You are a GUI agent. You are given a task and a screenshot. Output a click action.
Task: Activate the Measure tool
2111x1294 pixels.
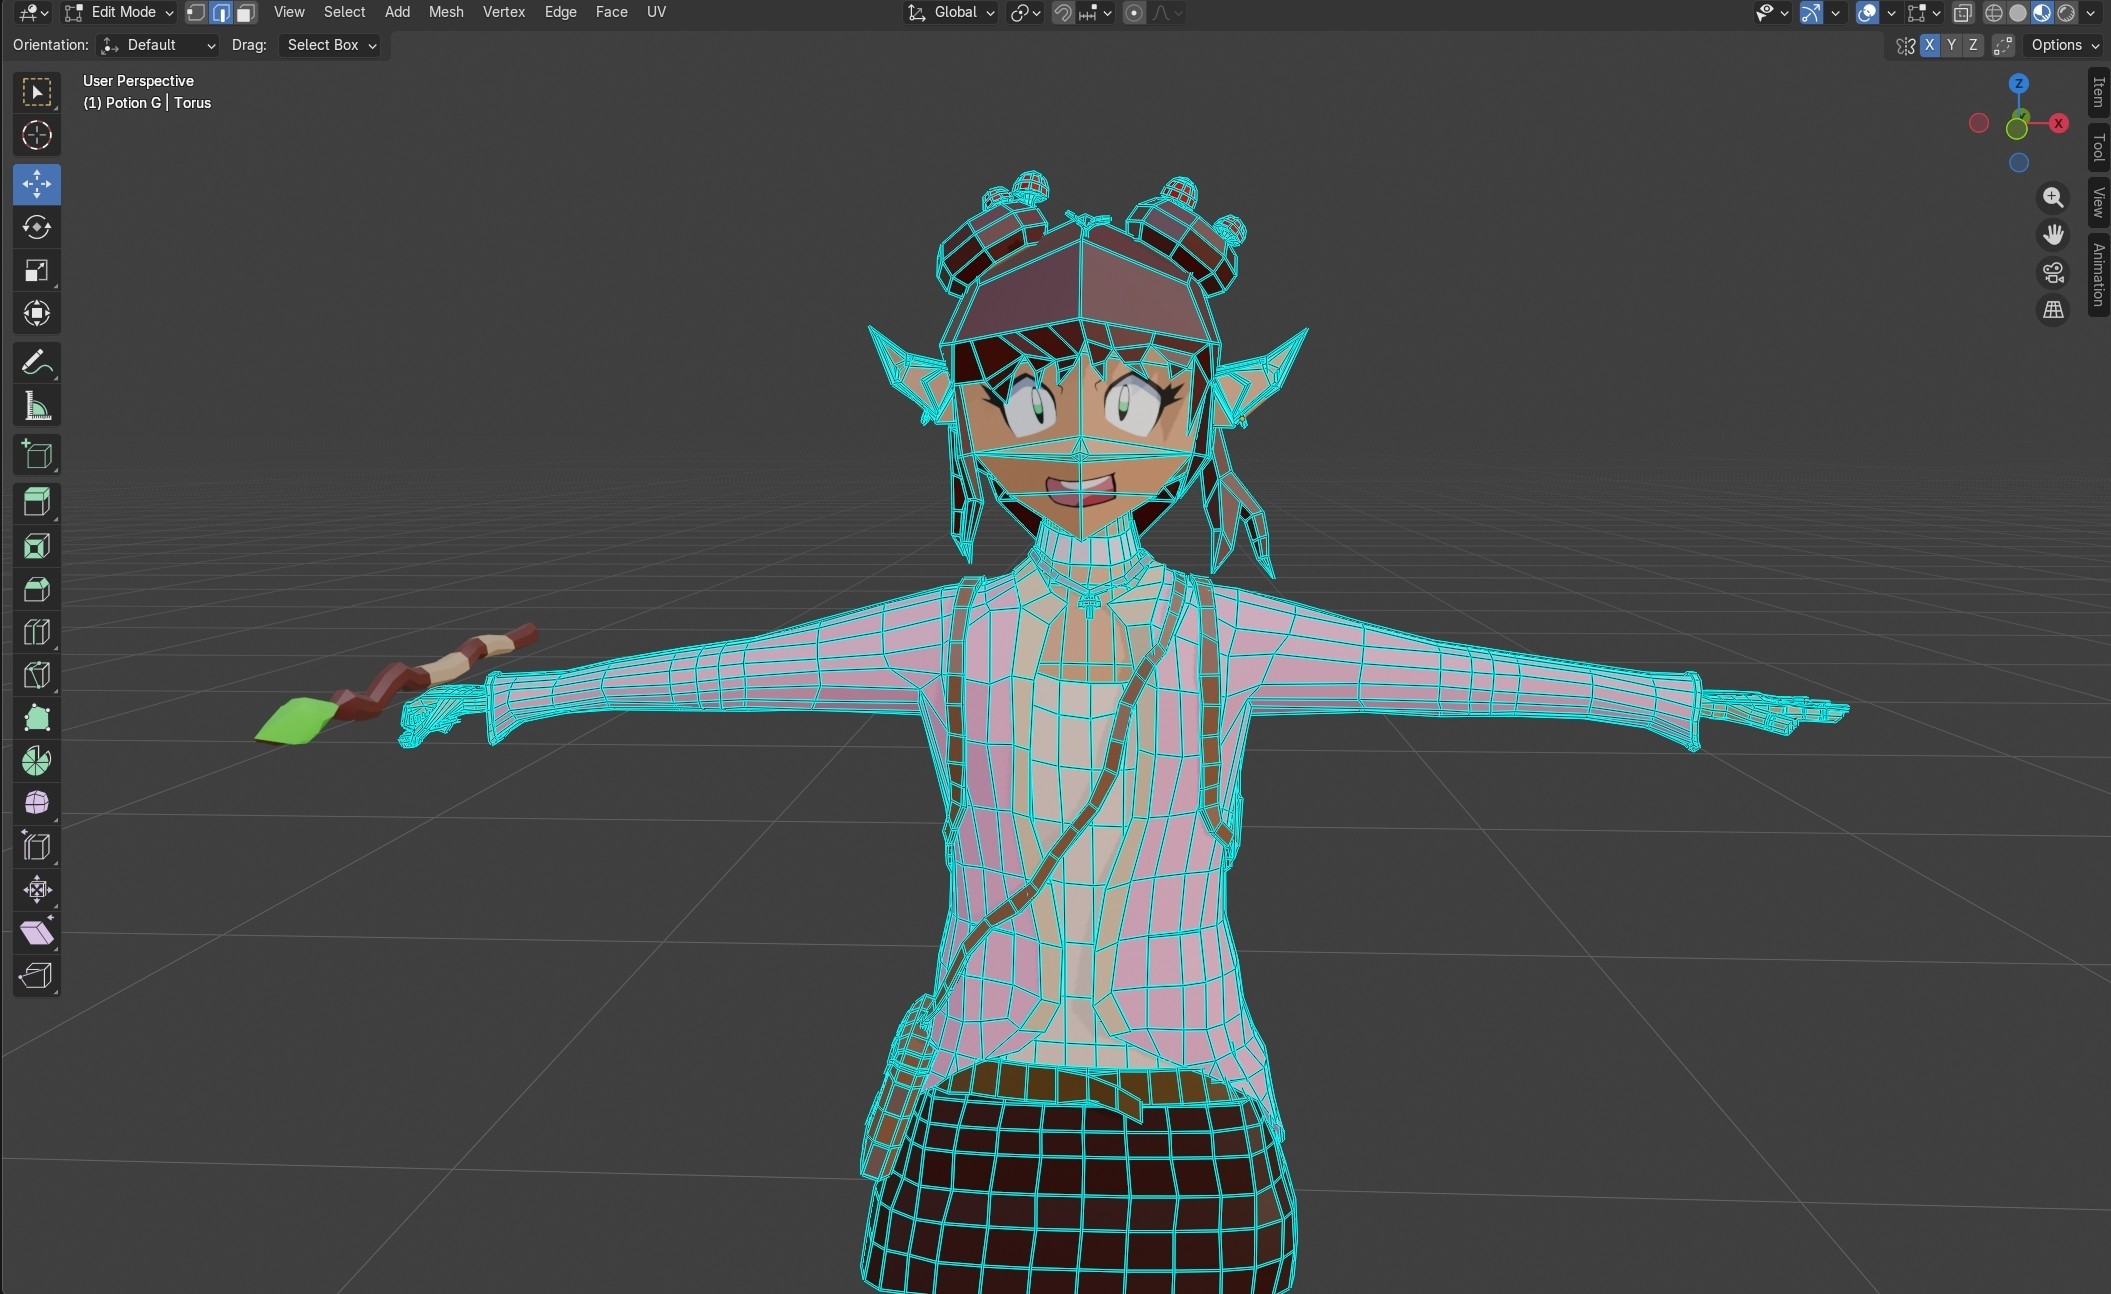[37, 406]
